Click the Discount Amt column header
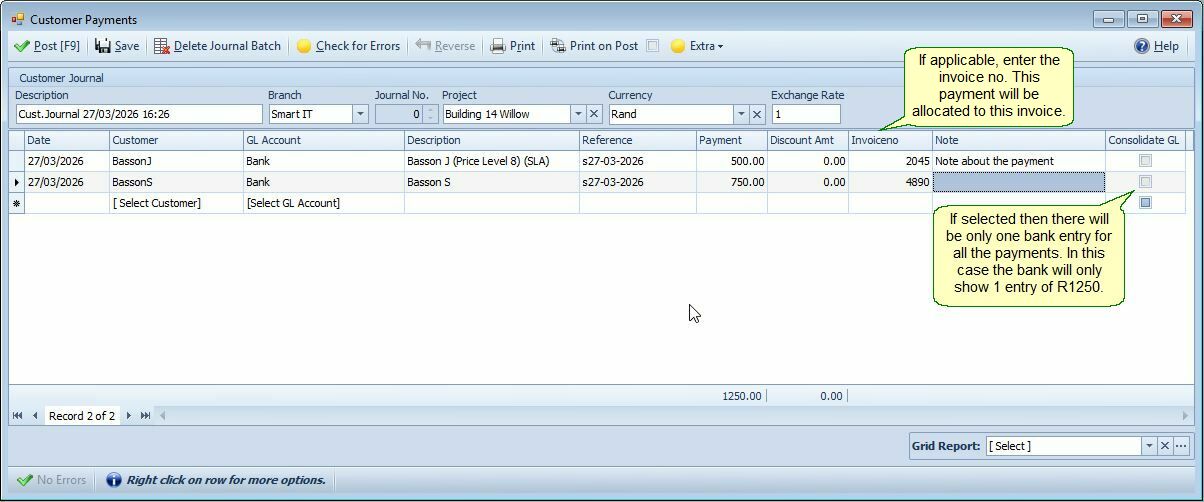 (808, 140)
